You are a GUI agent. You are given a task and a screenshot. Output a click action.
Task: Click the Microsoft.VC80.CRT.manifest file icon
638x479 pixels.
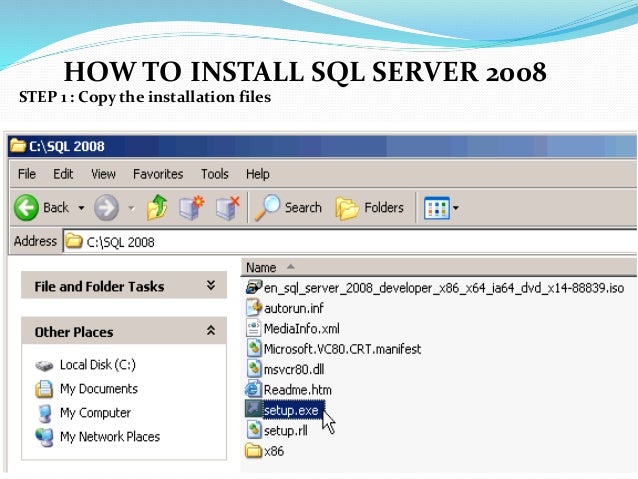coord(254,348)
